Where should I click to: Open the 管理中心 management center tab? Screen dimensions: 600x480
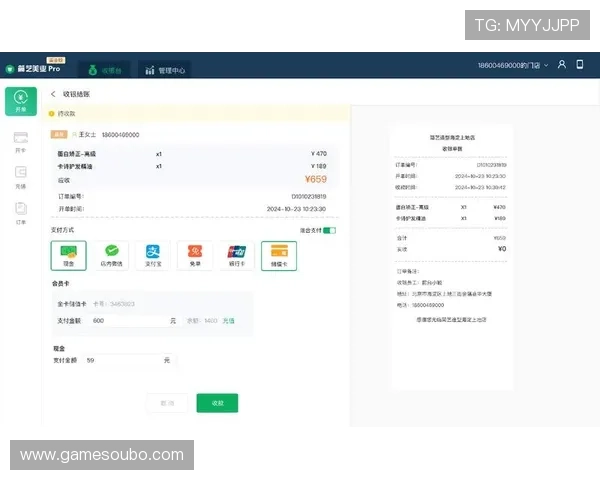point(165,70)
